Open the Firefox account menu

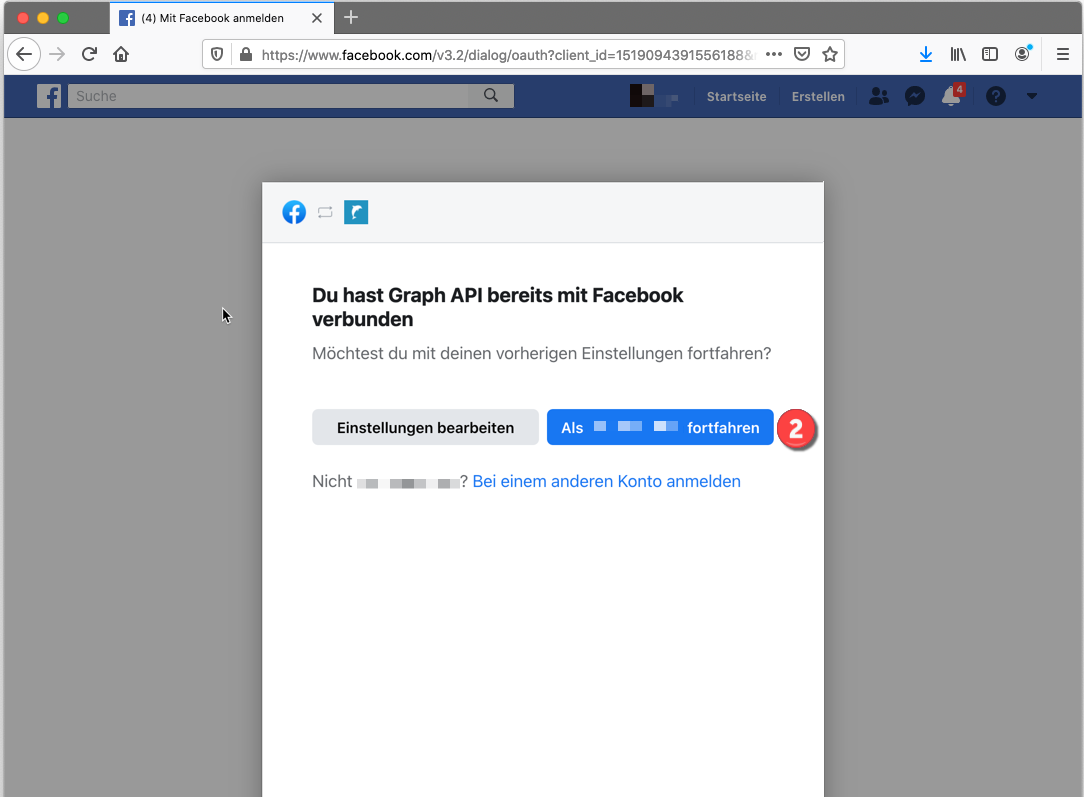click(x=1022, y=54)
